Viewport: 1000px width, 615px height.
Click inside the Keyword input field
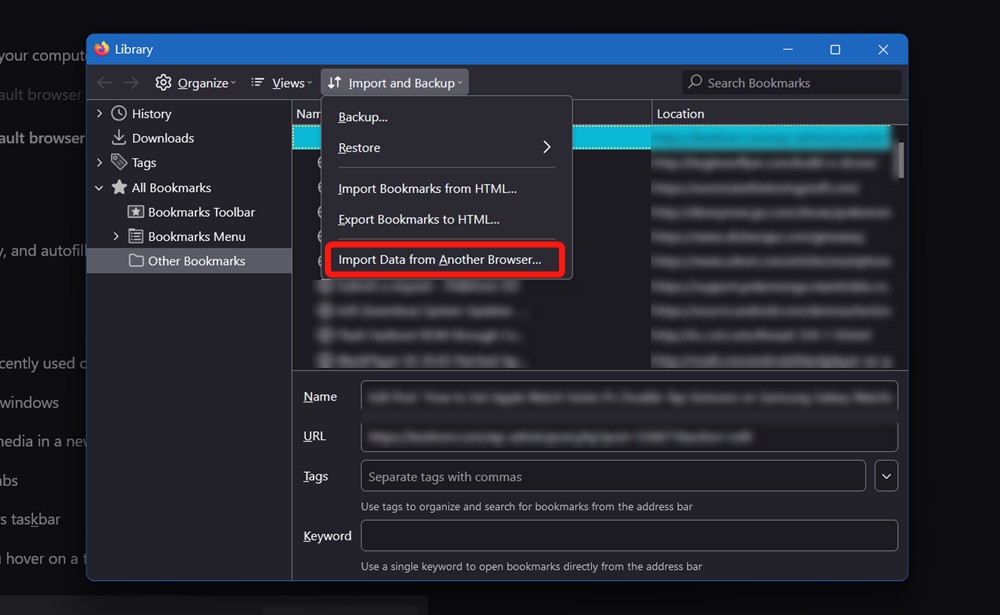pyautogui.click(x=630, y=535)
